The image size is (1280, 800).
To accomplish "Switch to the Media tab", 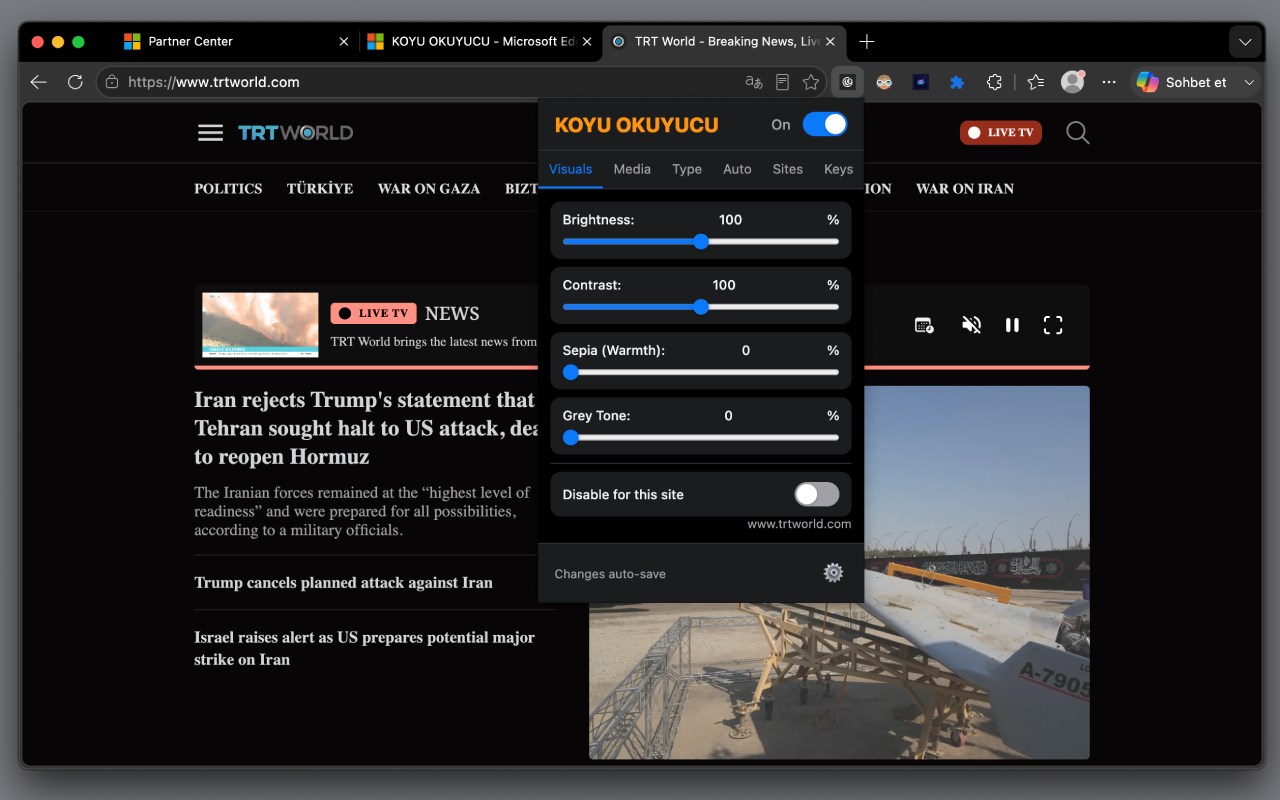I will click(632, 169).
